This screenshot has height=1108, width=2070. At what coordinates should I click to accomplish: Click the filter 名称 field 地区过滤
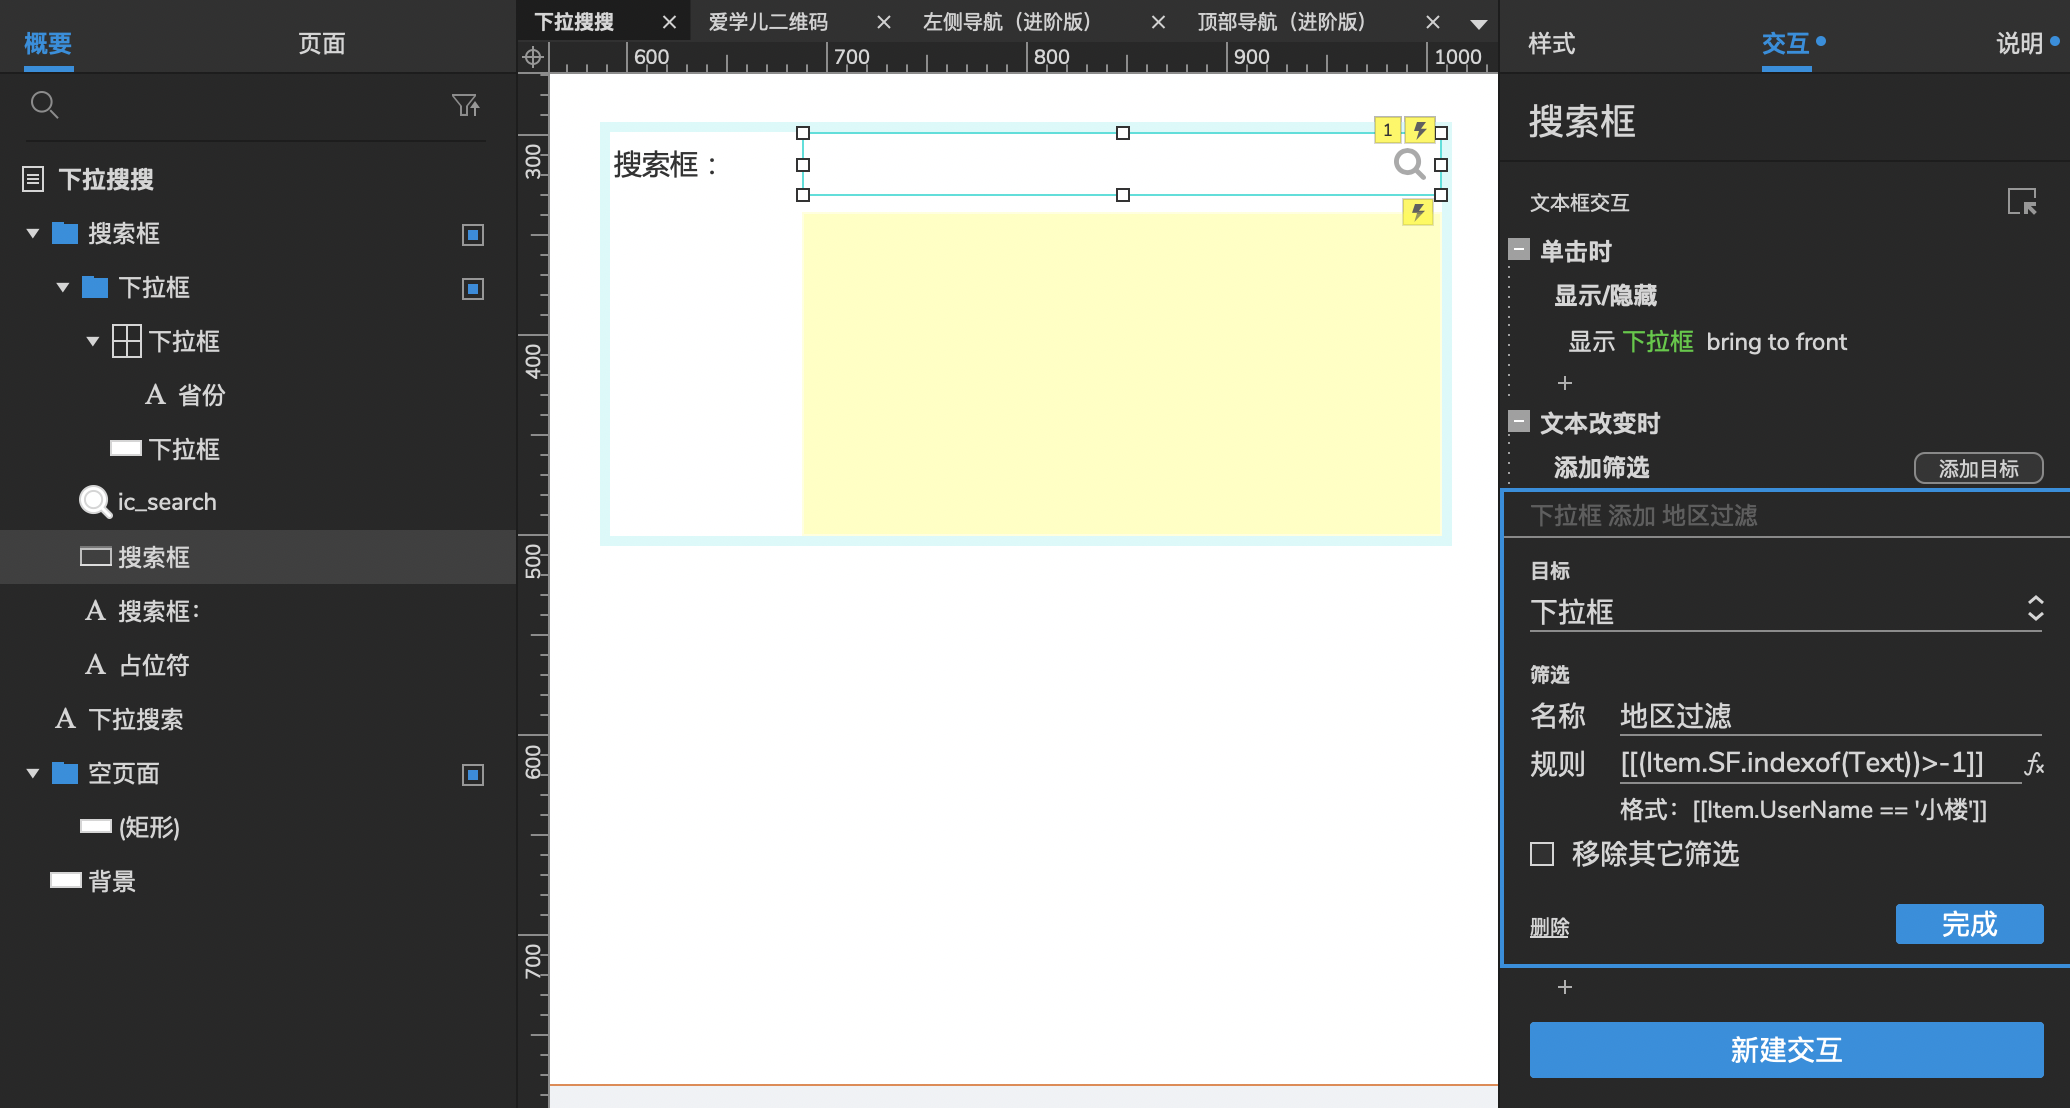[x=1830, y=716]
